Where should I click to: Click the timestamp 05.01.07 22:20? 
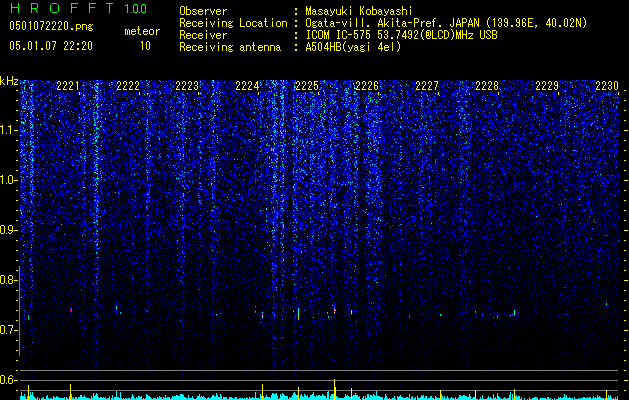pos(51,46)
